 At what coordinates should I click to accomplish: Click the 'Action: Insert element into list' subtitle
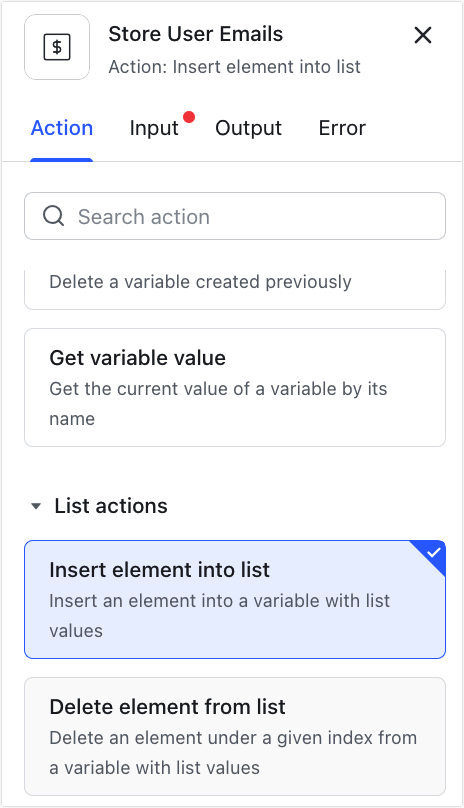coord(234,67)
